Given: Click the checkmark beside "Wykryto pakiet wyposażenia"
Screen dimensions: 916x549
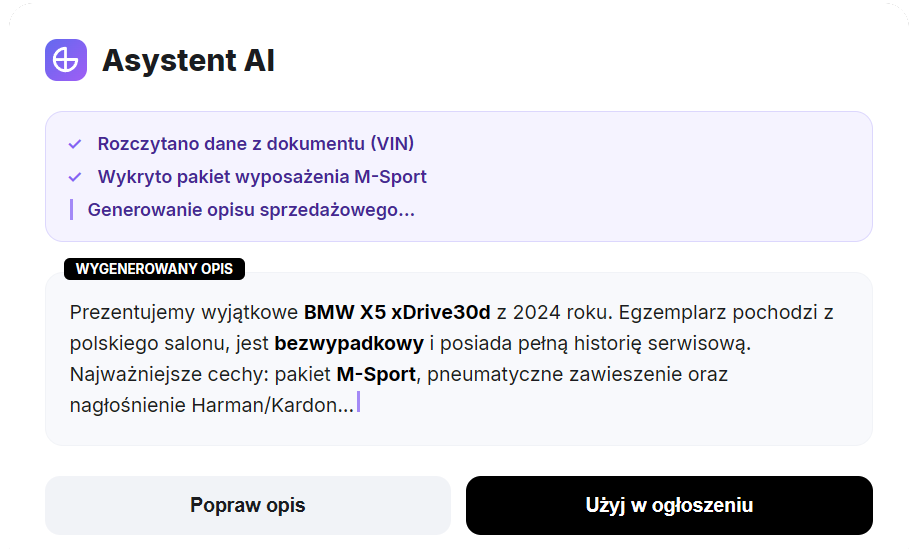Looking at the screenshot, I should pos(74,177).
